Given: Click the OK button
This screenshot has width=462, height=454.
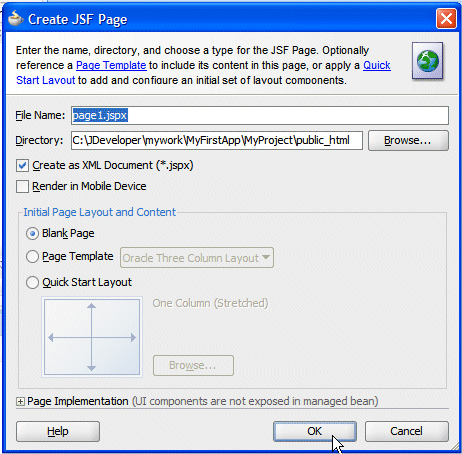Looking at the screenshot, I should pos(315,431).
